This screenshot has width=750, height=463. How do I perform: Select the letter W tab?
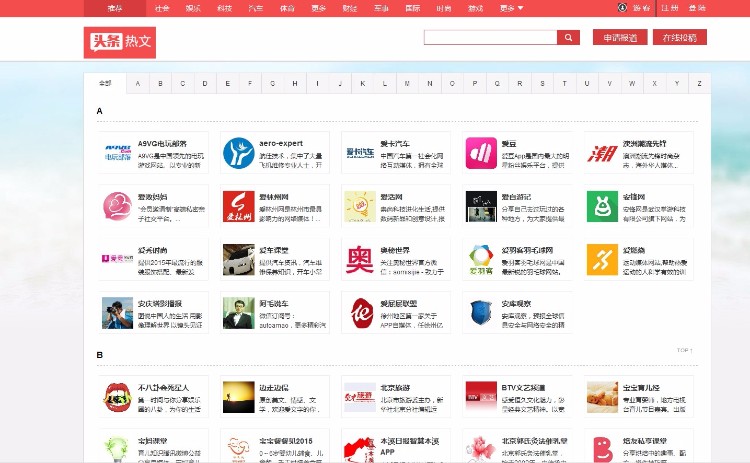tap(632, 83)
